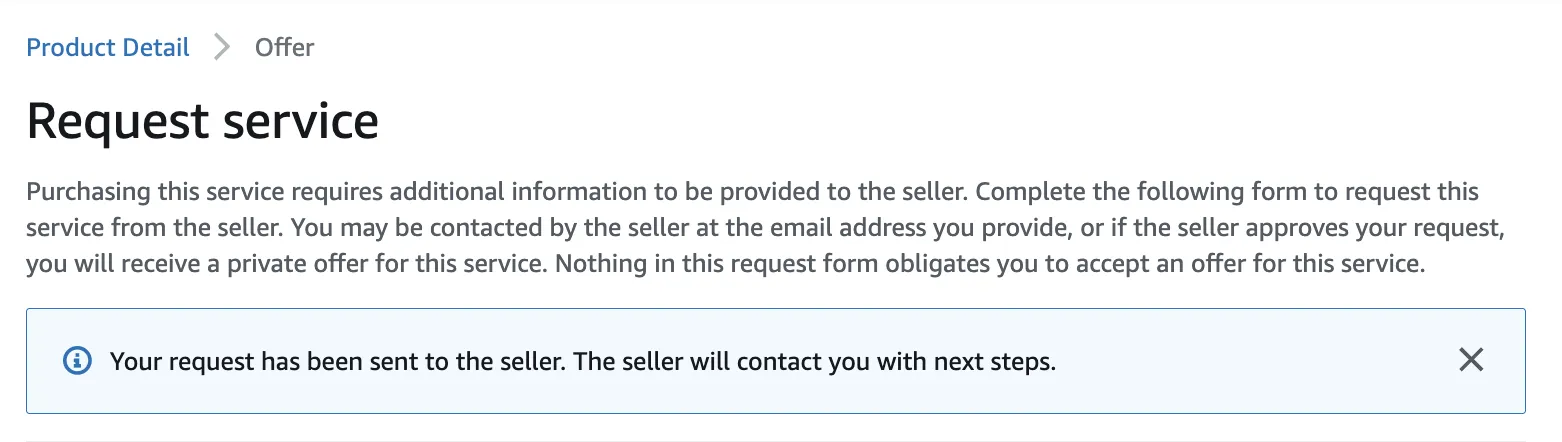Click the breadcrumb chevron separator arrow

[222, 47]
